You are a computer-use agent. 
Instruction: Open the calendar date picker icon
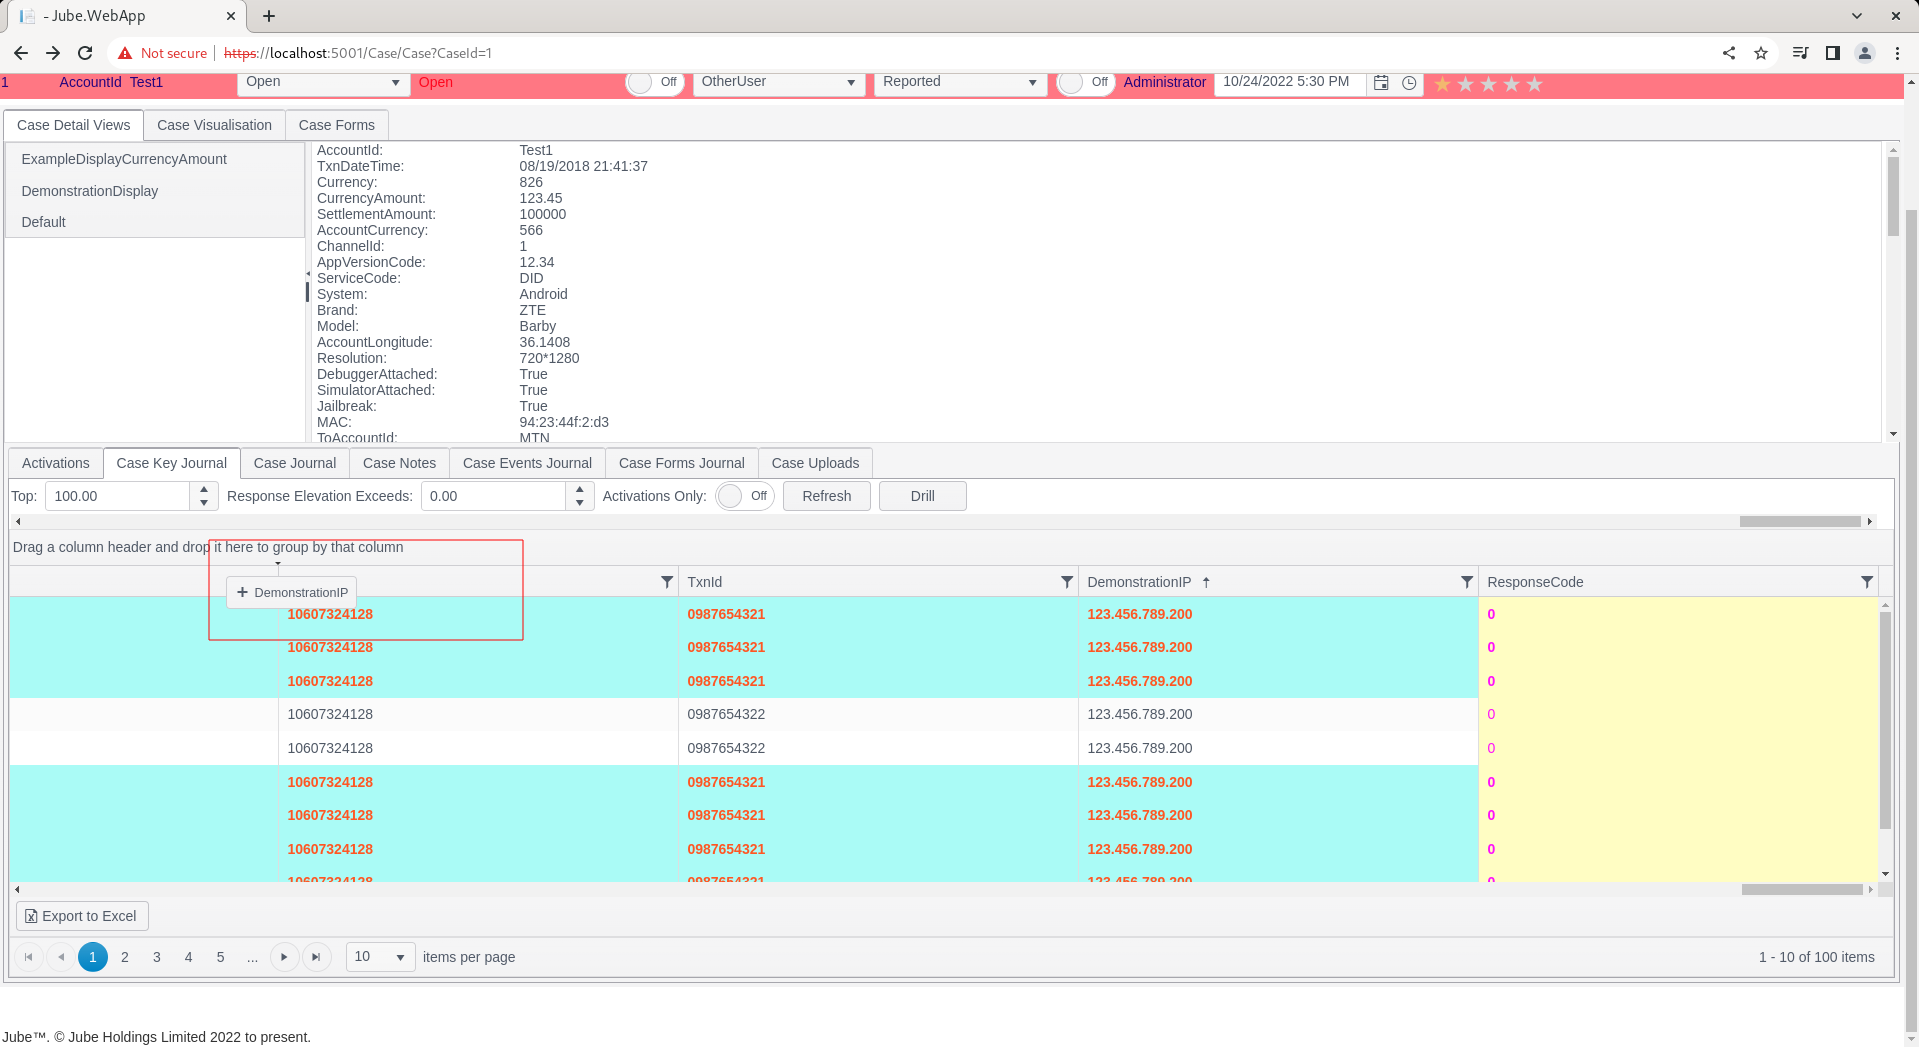pos(1381,83)
